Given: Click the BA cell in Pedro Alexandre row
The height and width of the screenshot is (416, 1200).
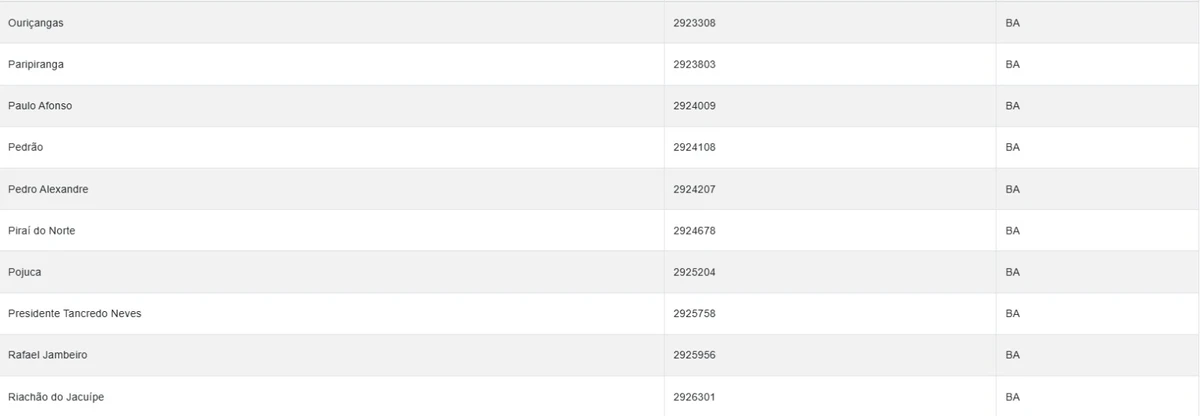Looking at the screenshot, I should click(1012, 189).
